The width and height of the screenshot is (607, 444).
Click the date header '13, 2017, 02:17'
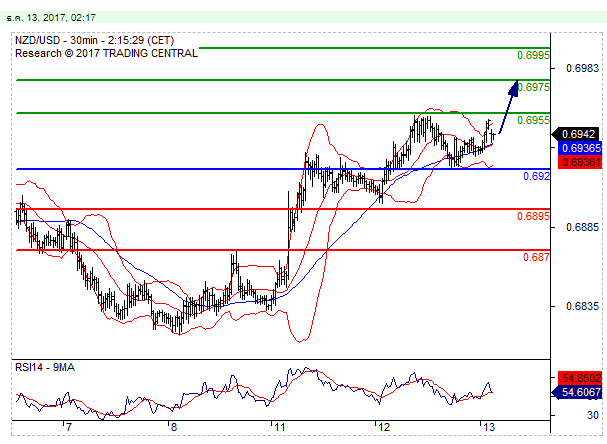point(61,17)
